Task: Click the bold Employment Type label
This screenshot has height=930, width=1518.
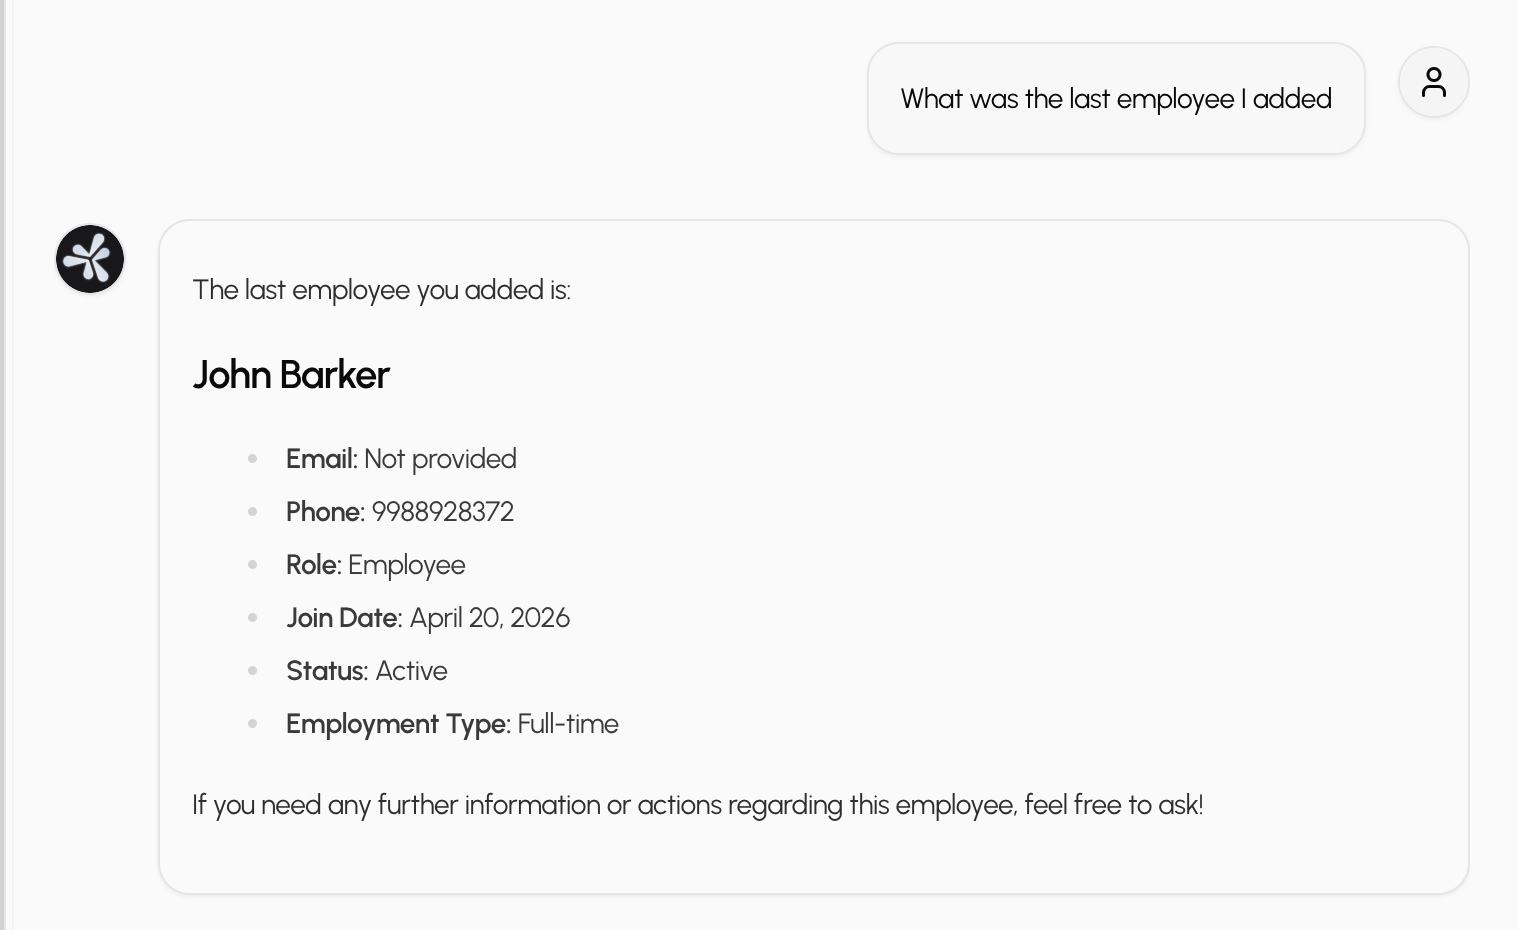Action: pos(398,724)
